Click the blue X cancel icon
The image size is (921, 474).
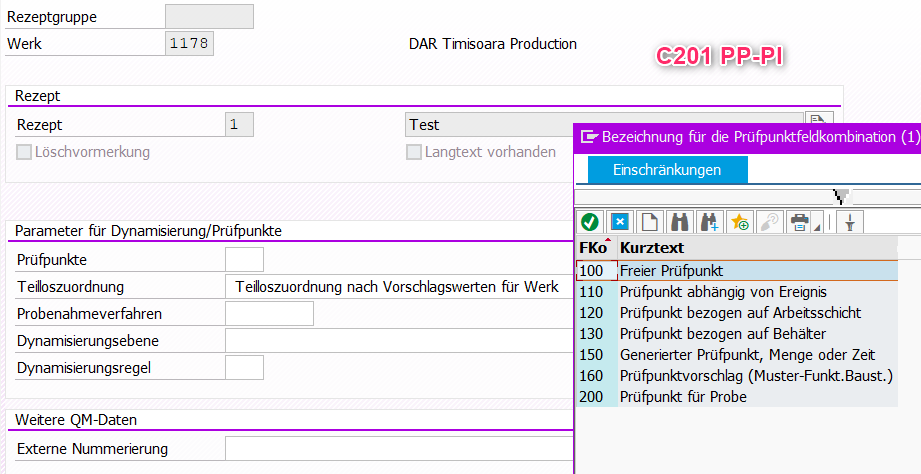click(619, 221)
